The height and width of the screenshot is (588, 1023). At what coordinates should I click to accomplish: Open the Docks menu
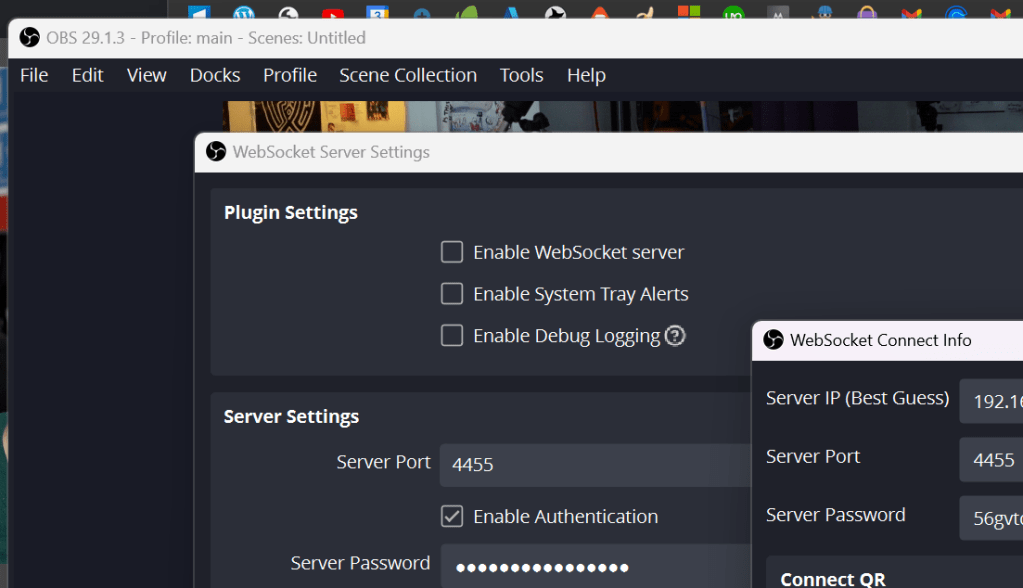tap(215, 75)
